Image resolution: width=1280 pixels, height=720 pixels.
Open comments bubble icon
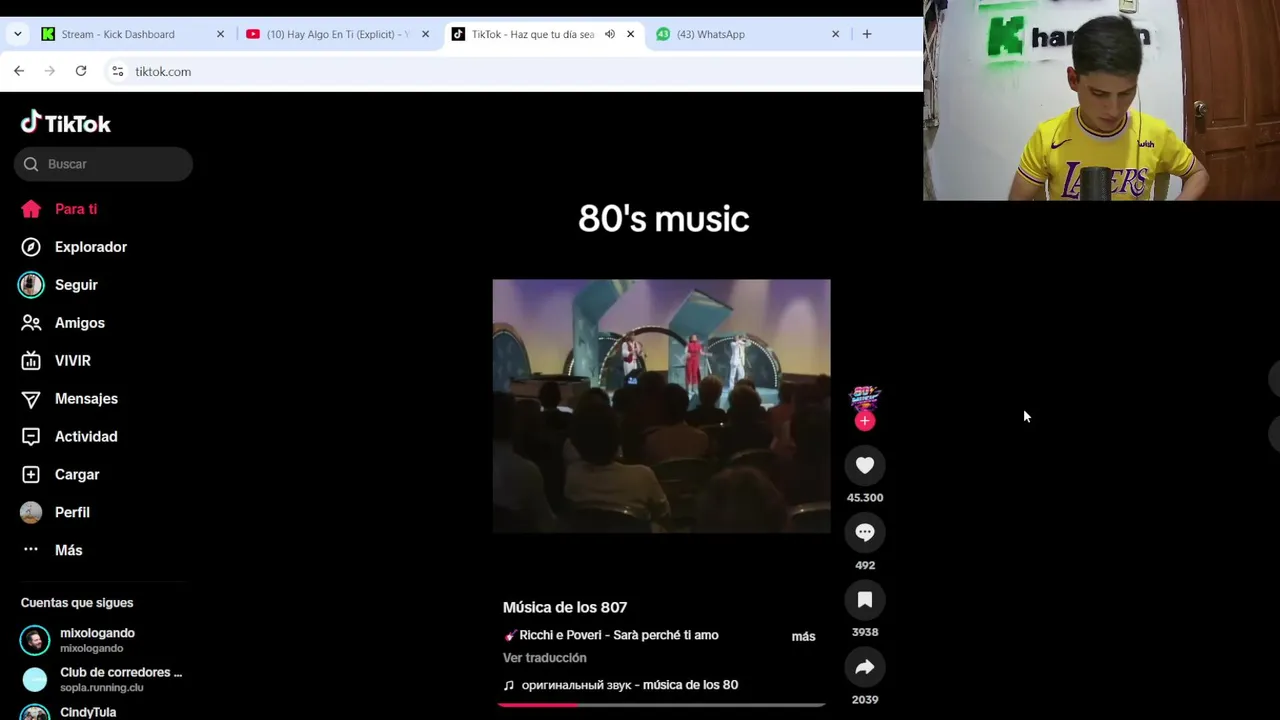[x=865, y=533]
